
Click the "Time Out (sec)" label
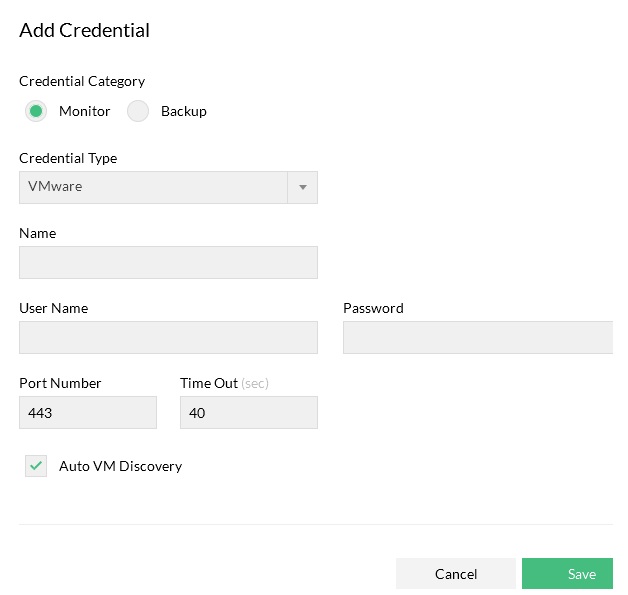224,383
